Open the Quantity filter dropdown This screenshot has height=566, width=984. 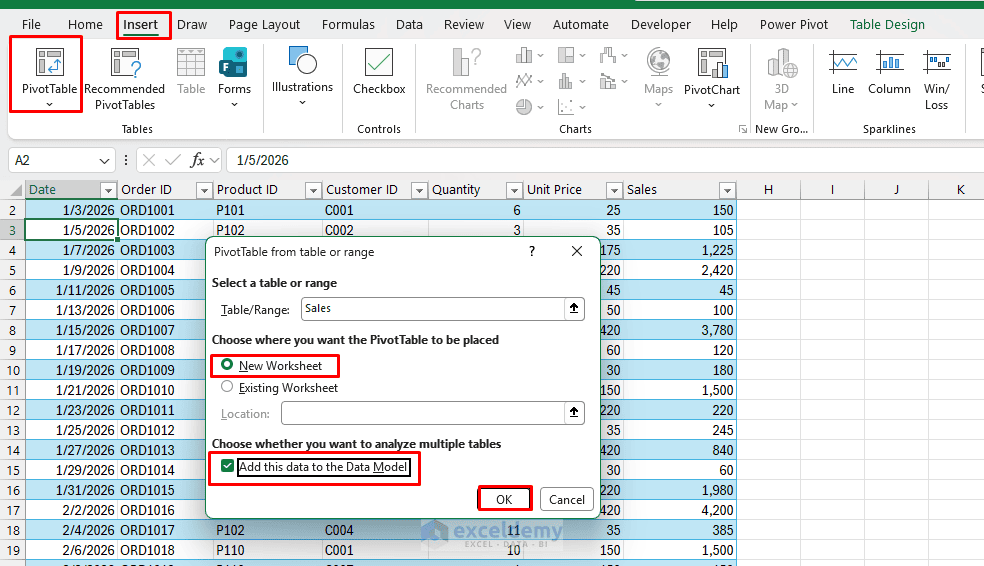tap(514, 190)
